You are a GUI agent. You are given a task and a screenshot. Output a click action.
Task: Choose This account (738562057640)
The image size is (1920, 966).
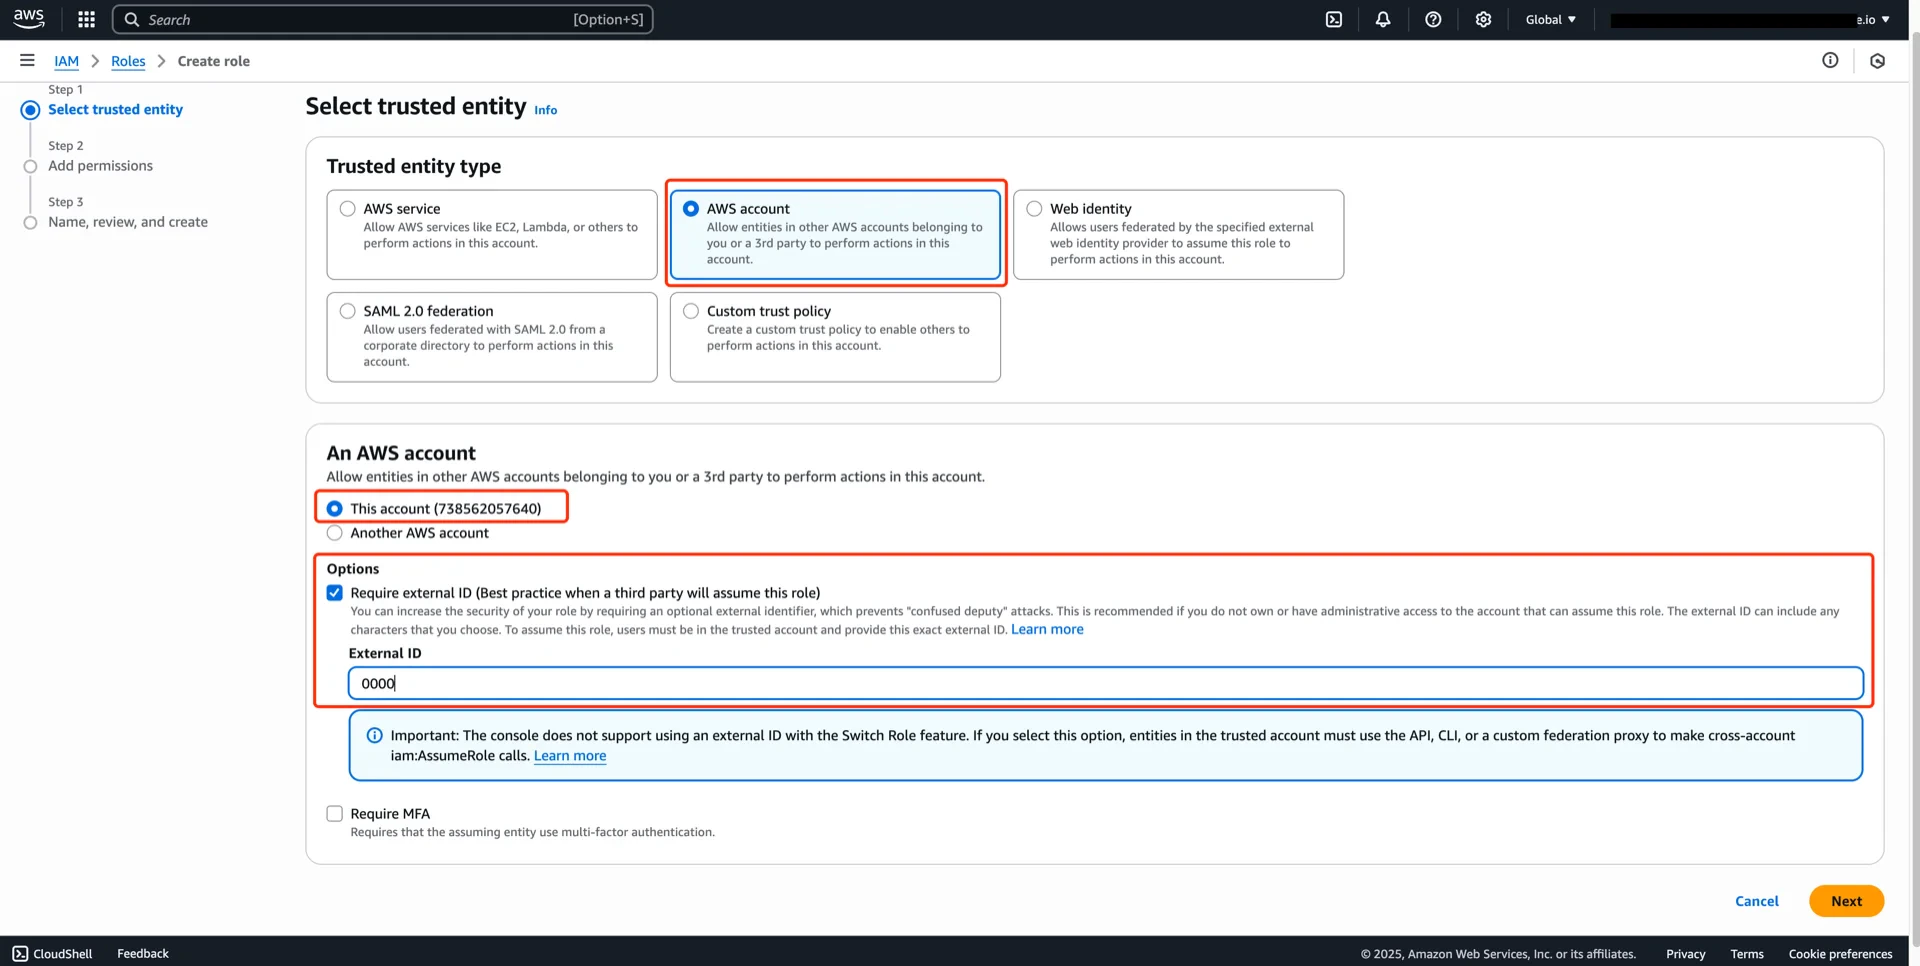point(335,509)
